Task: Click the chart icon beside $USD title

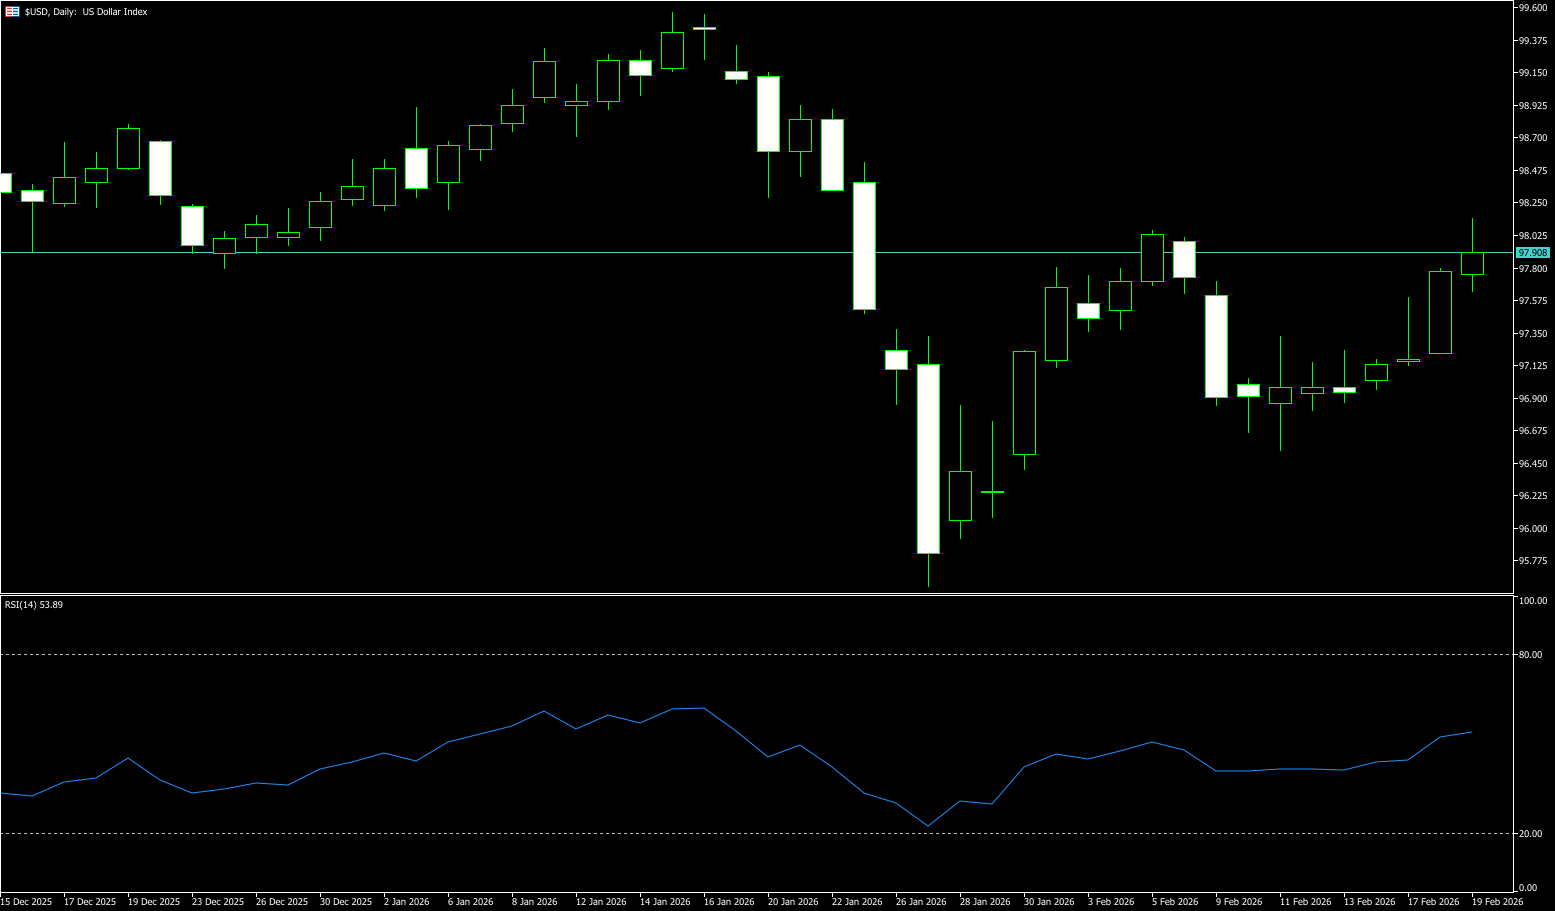Action: coord(12,12)
